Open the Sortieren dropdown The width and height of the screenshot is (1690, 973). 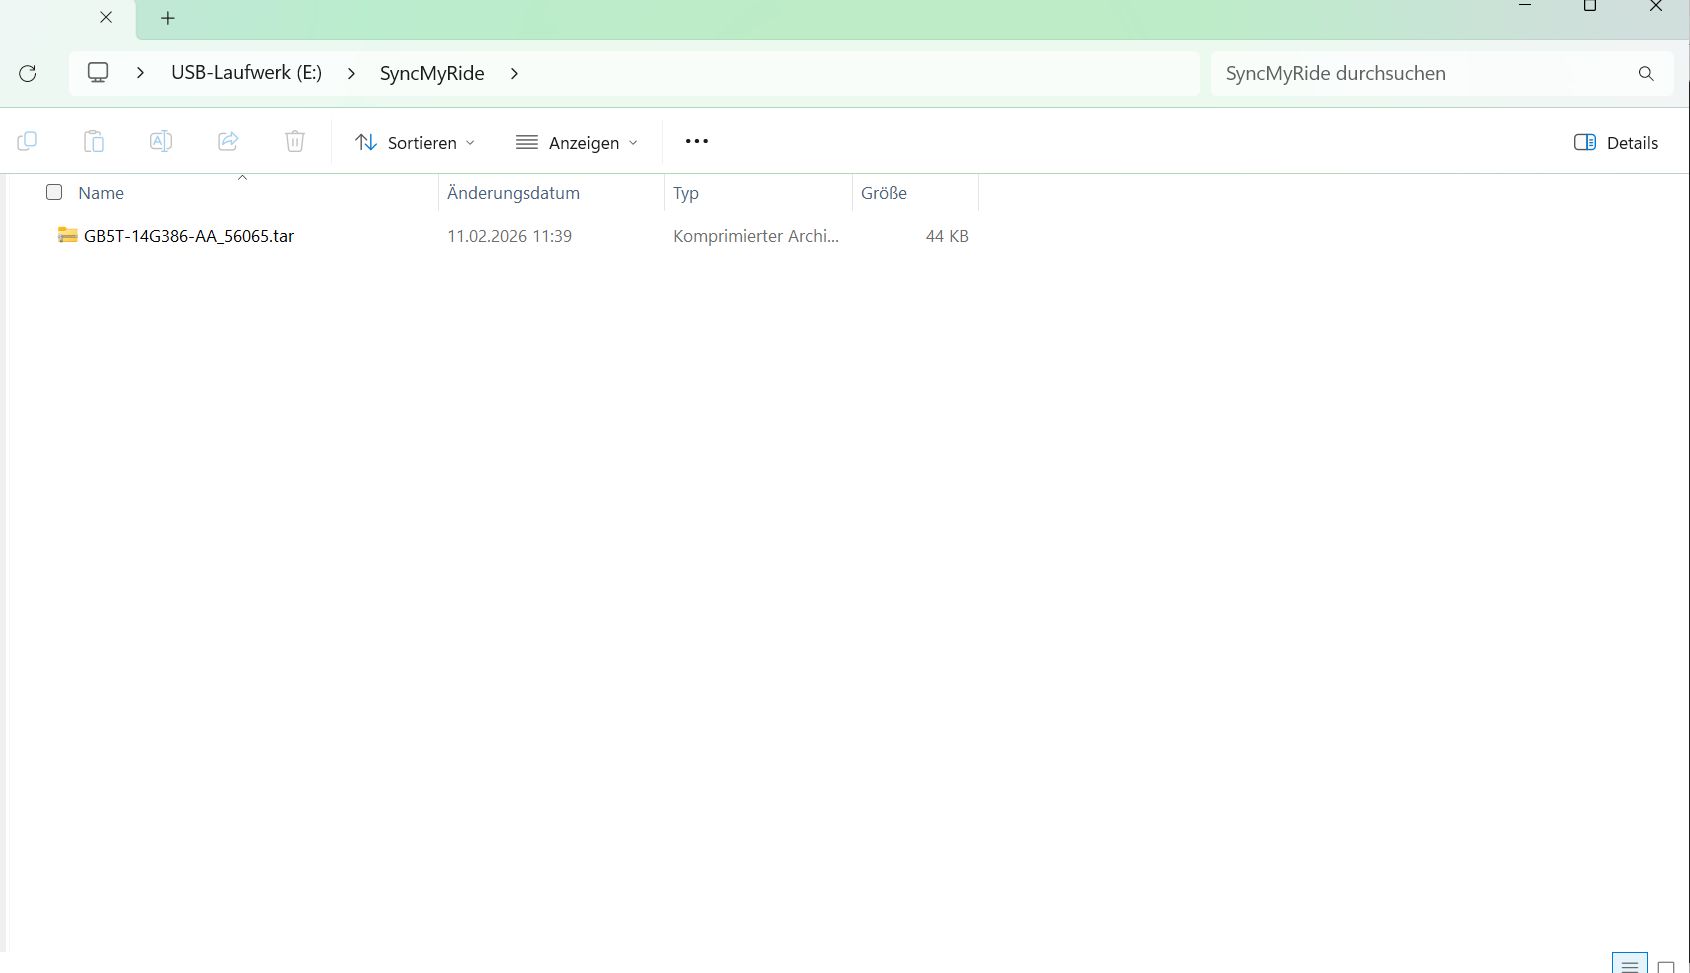pos(415,143)
